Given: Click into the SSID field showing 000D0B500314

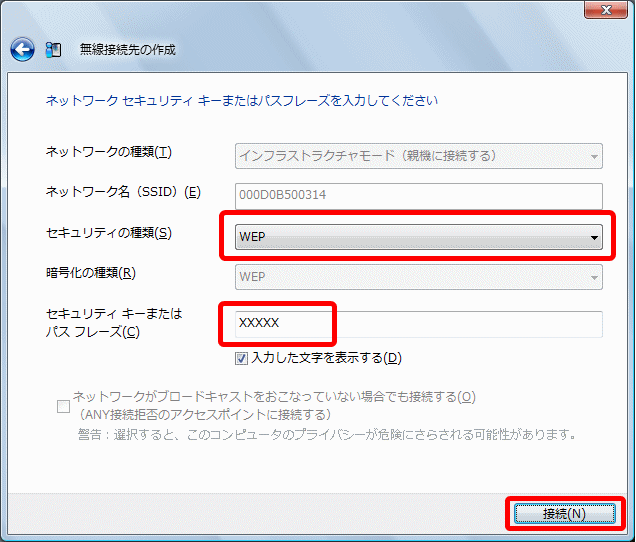Looking at the screenshot, I should (x=418, y=195).
